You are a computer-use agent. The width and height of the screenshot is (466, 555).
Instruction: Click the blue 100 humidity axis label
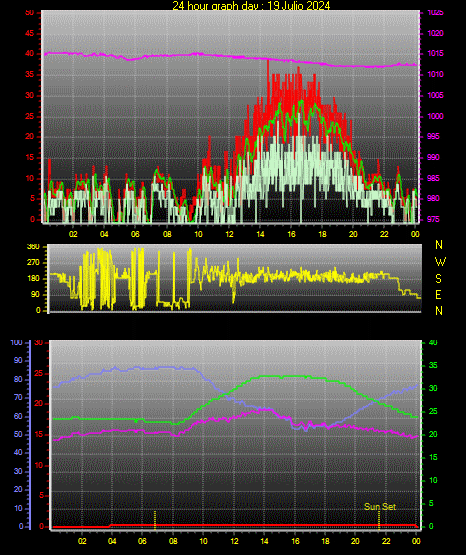(x=16, y=342)
